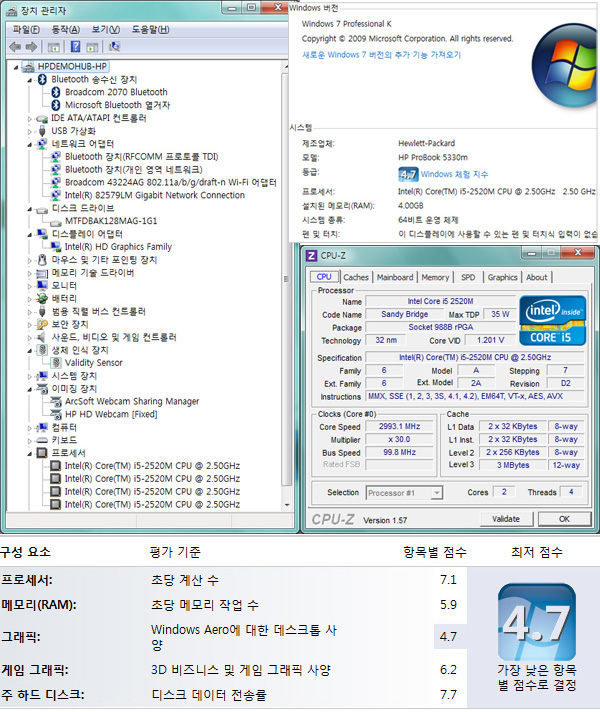Open the Windows 체험 지수 link

(454, 174)
